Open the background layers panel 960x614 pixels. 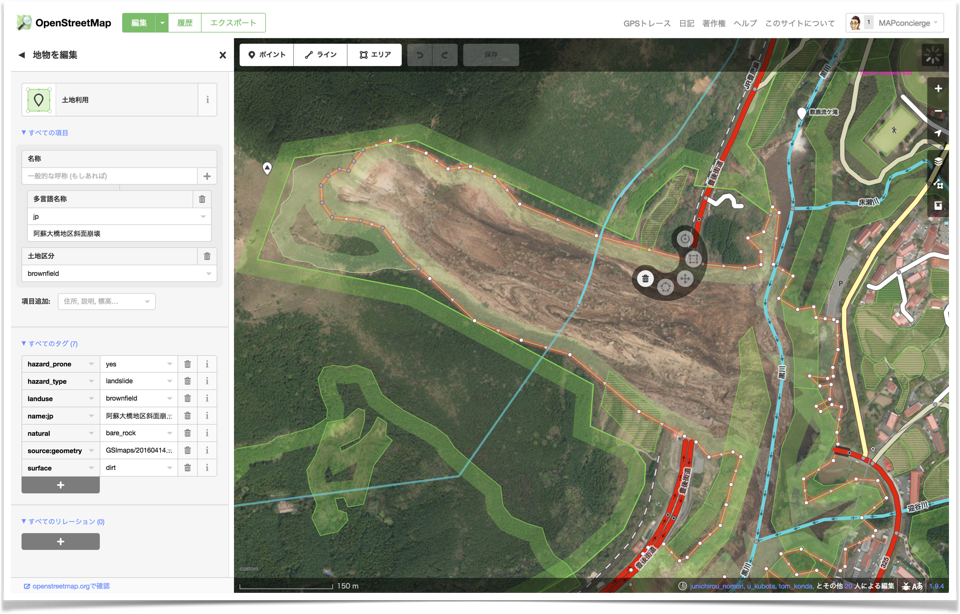click(x=937, y=160)
